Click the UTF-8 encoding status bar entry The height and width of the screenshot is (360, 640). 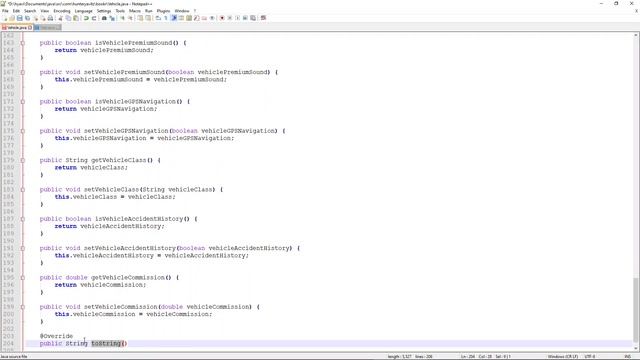tap(590, 357)
